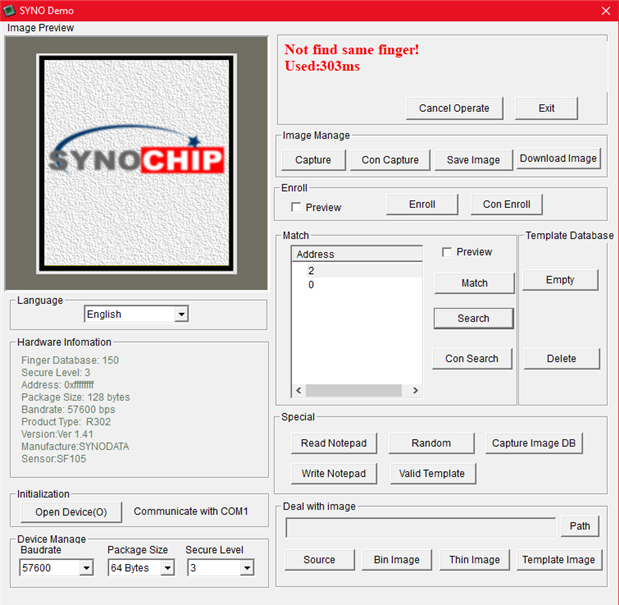Click Valid Template button
This screenshot has width=619, height=605.
click(432, 473)
